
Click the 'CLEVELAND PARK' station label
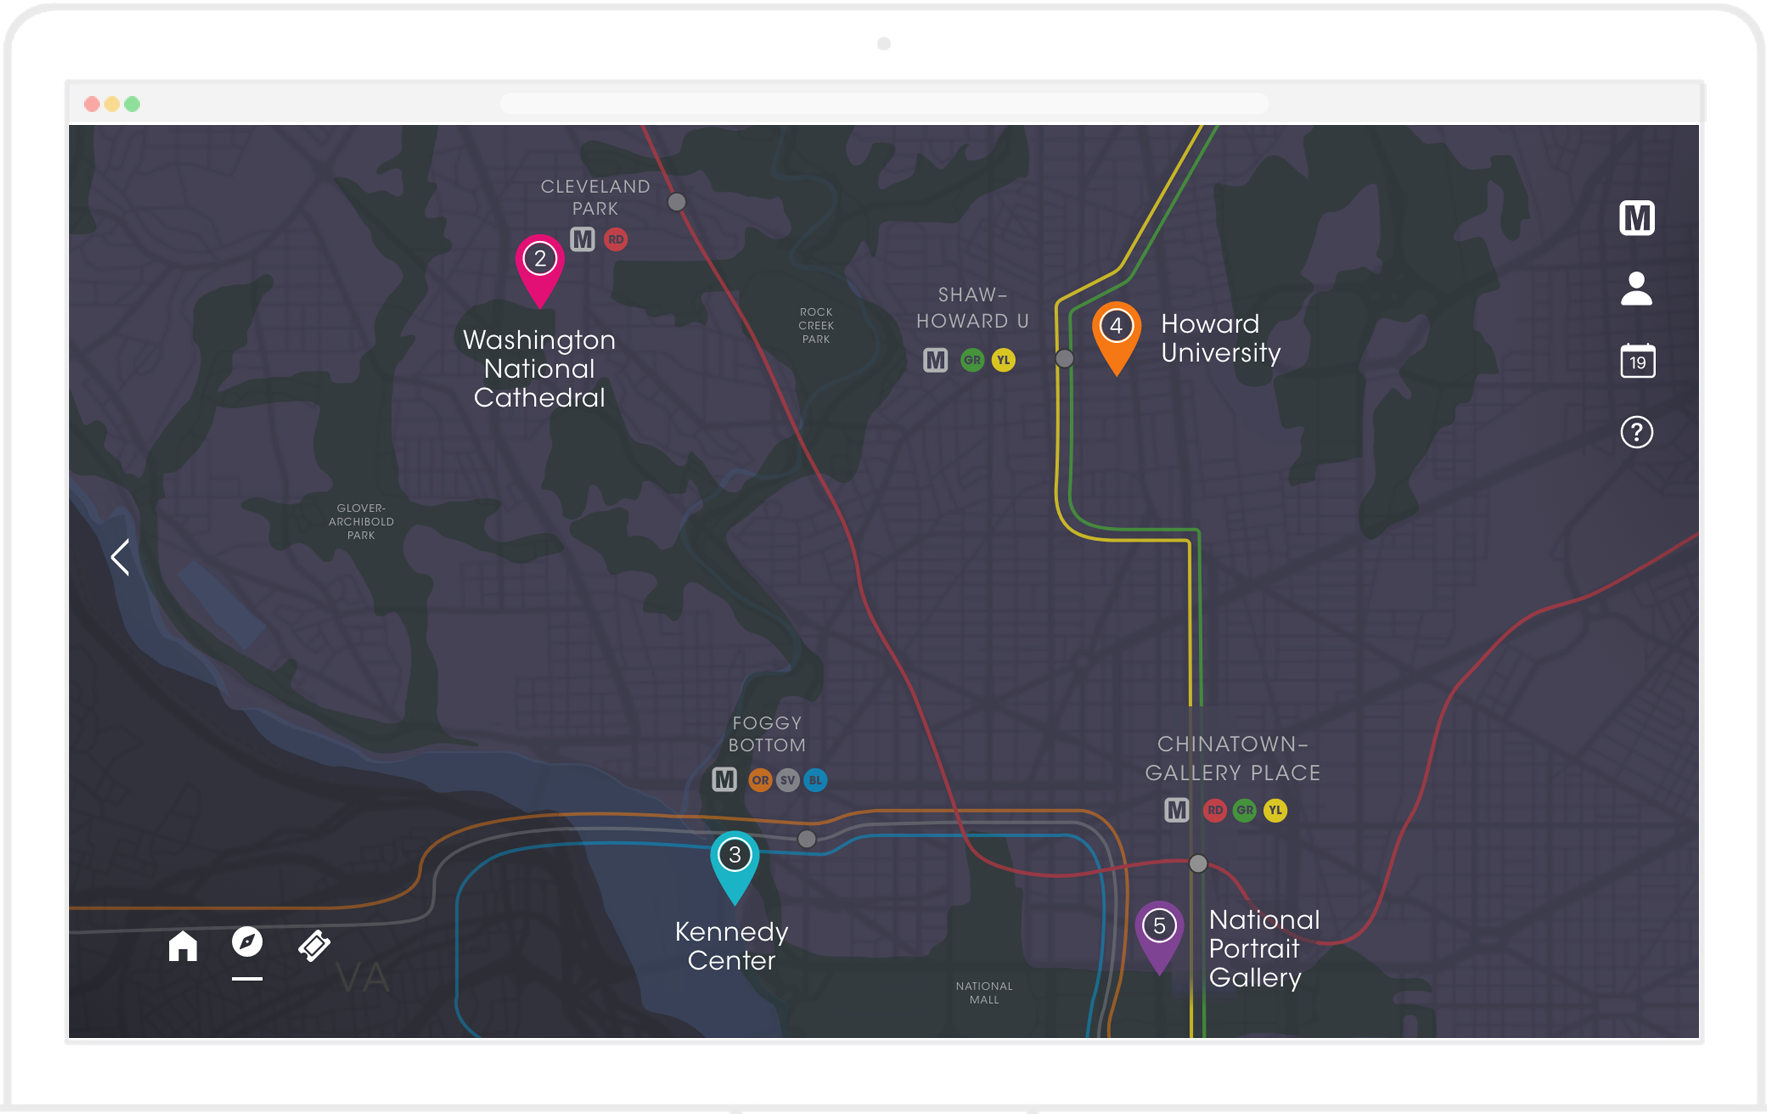tap(595, 197)
